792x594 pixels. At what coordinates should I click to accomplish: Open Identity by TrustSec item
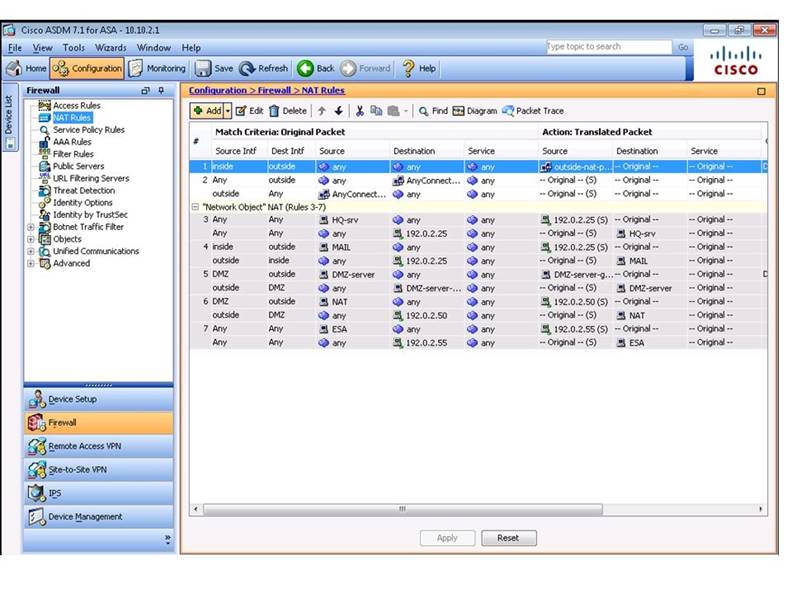tap(90, 215)
